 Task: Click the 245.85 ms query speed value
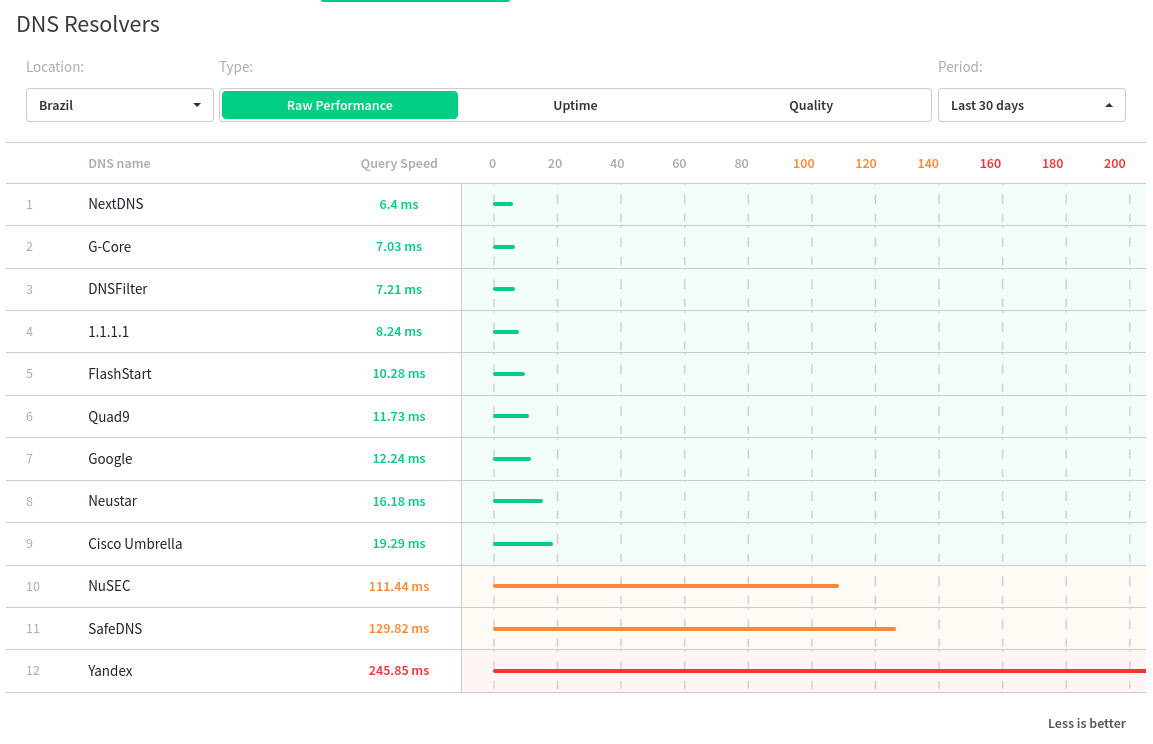[399, 670]
